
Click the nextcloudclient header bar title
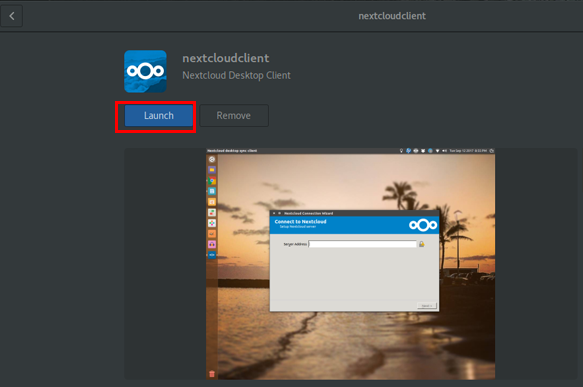point(392,16)
